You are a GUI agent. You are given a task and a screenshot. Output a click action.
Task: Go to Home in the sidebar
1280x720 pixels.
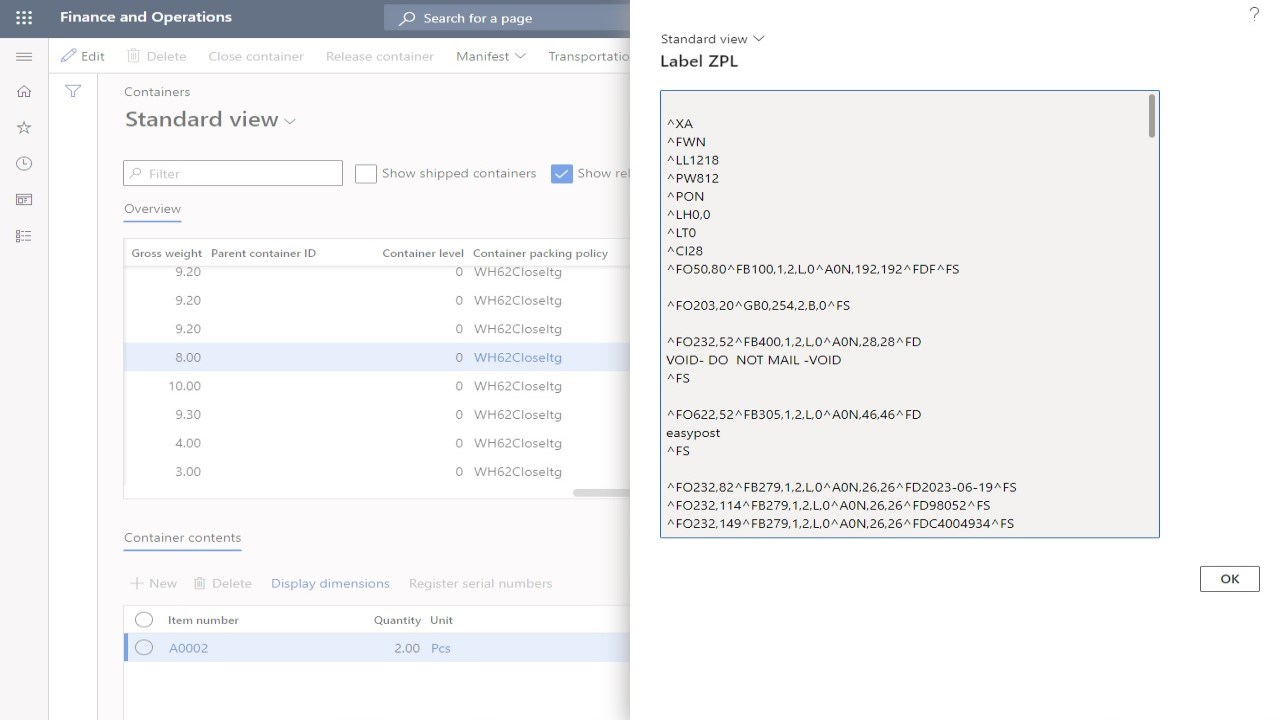click(24, 91)
